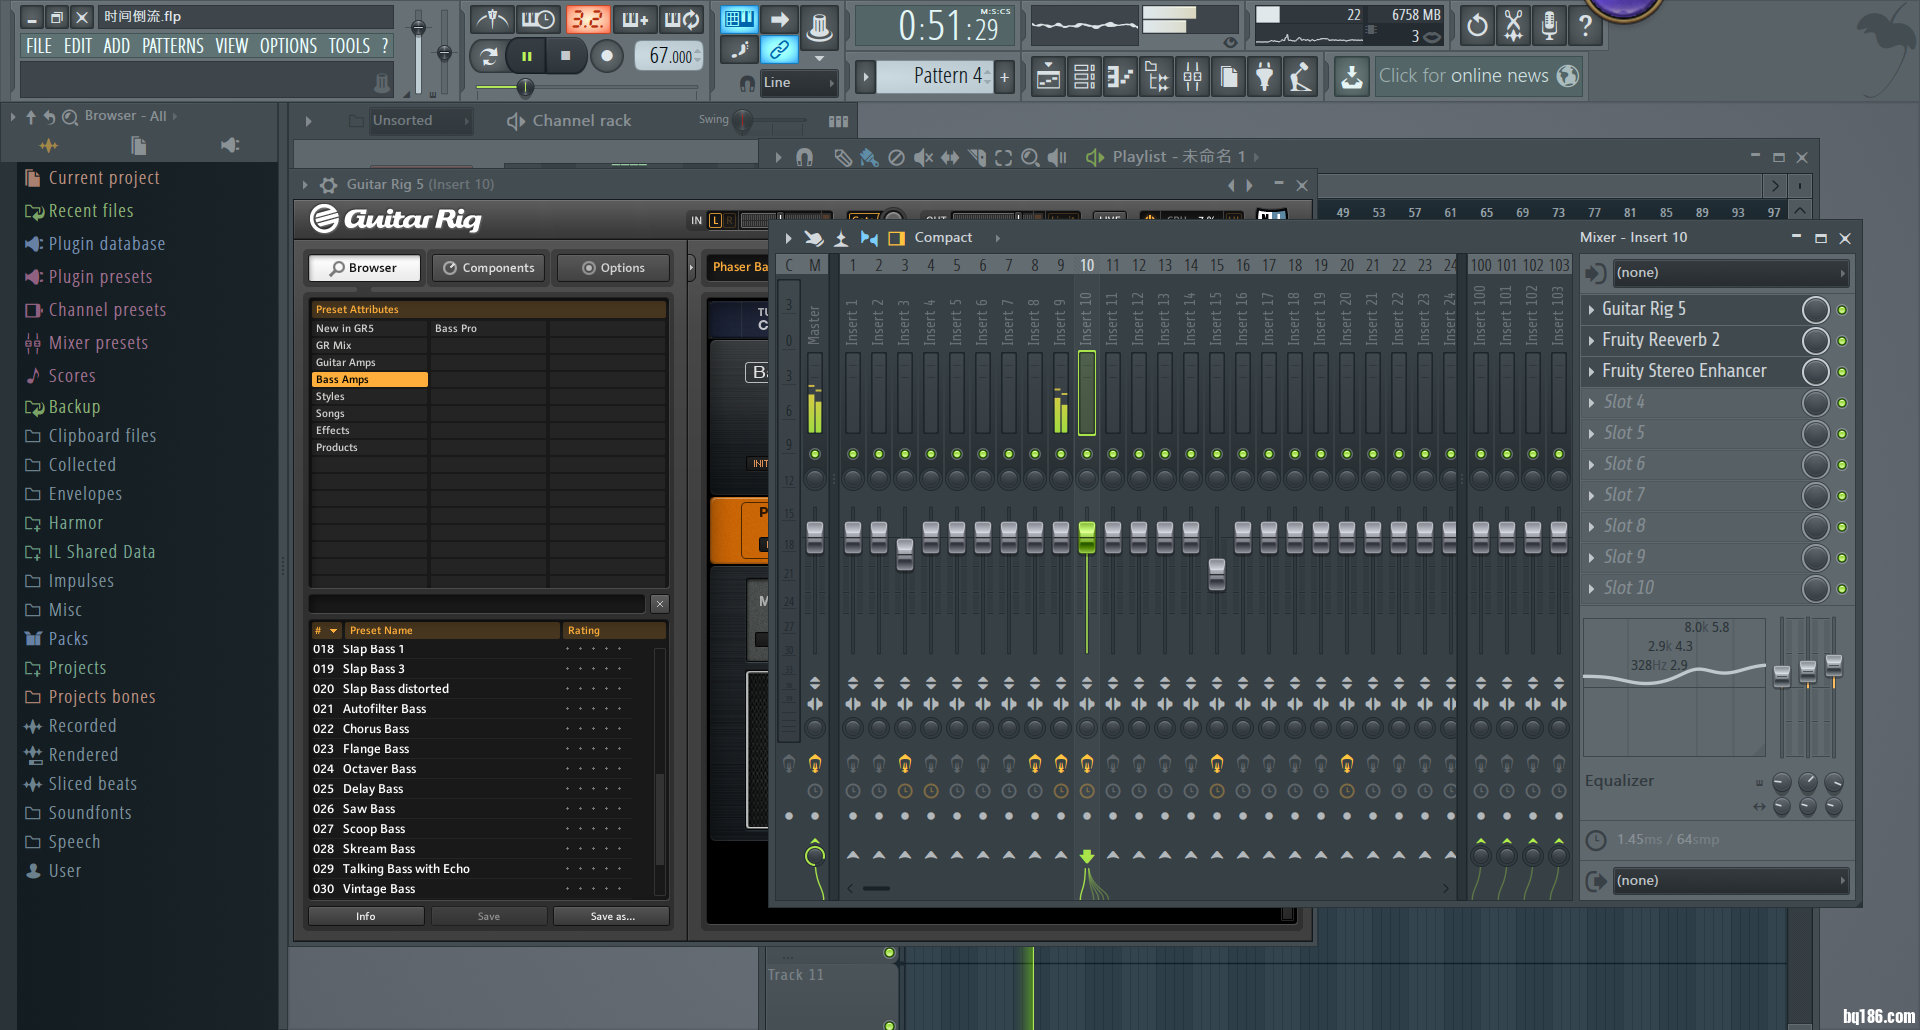Click the Master track volume fader
Image resolution: width=1920 pixels, height=1030 pixels.
(815, 537)
